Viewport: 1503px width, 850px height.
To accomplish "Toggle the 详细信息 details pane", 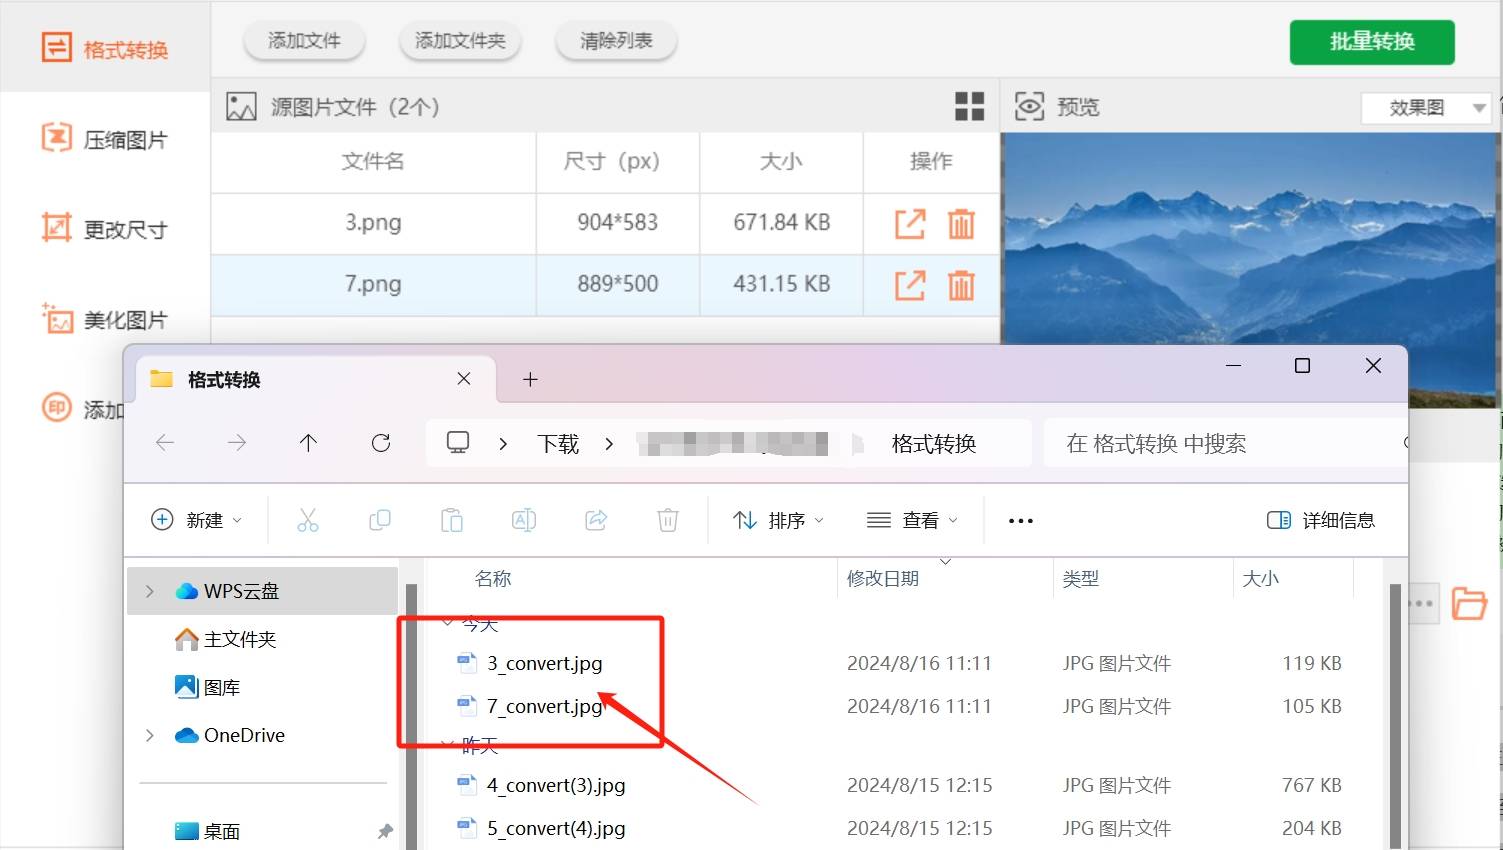I will [x=1321, y=520].
